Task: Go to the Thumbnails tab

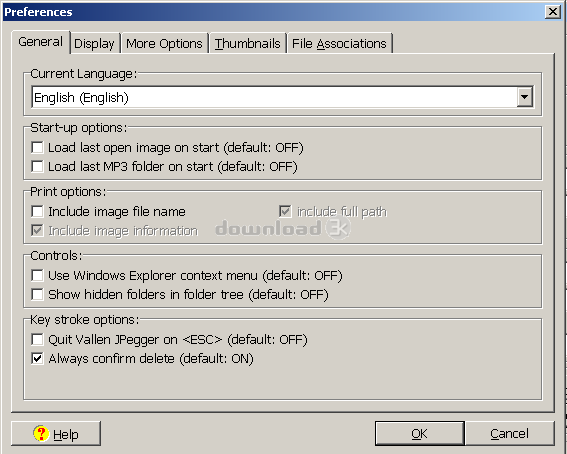Action: click(248, 43)
